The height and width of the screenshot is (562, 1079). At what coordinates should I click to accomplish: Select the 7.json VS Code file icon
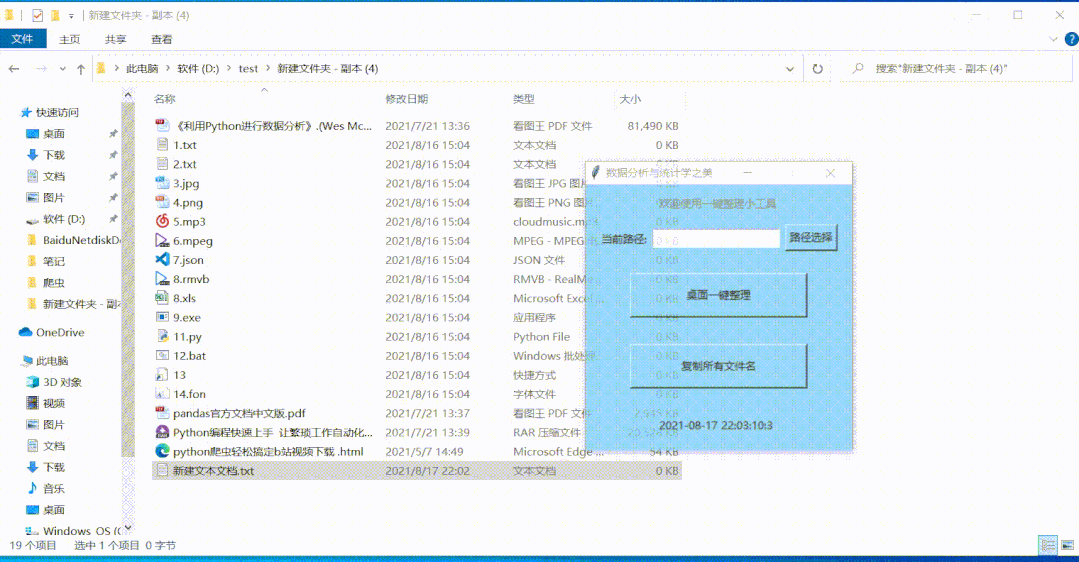(162, 260)
